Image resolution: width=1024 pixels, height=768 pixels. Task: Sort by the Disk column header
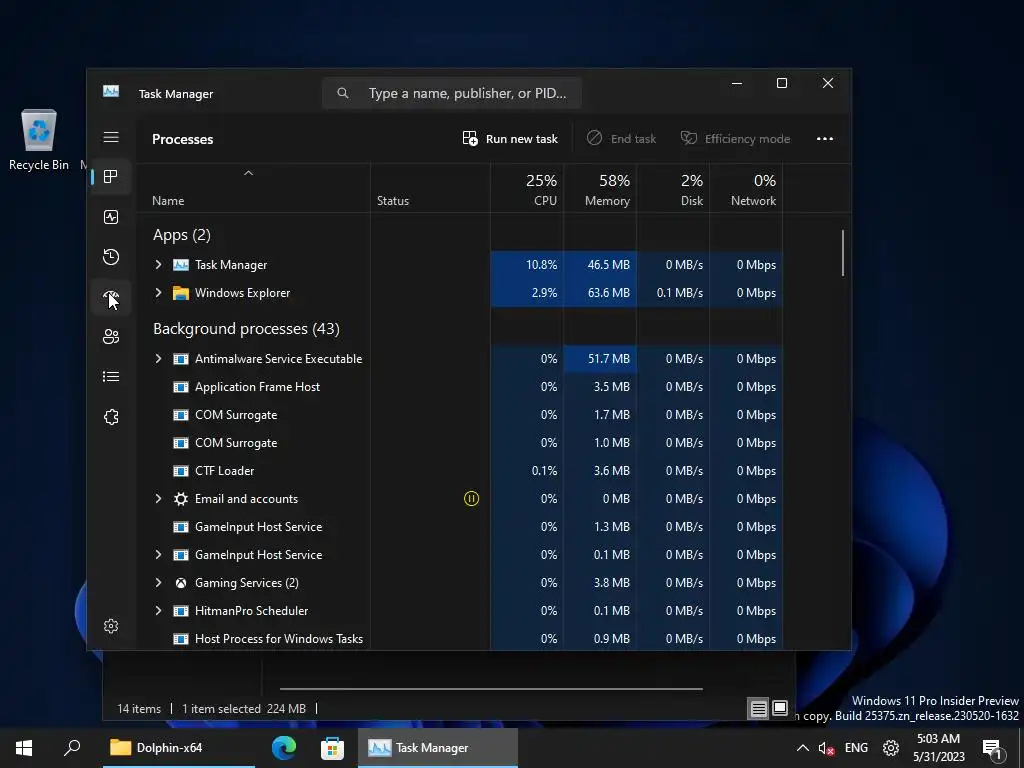click(x=673, y=189)
